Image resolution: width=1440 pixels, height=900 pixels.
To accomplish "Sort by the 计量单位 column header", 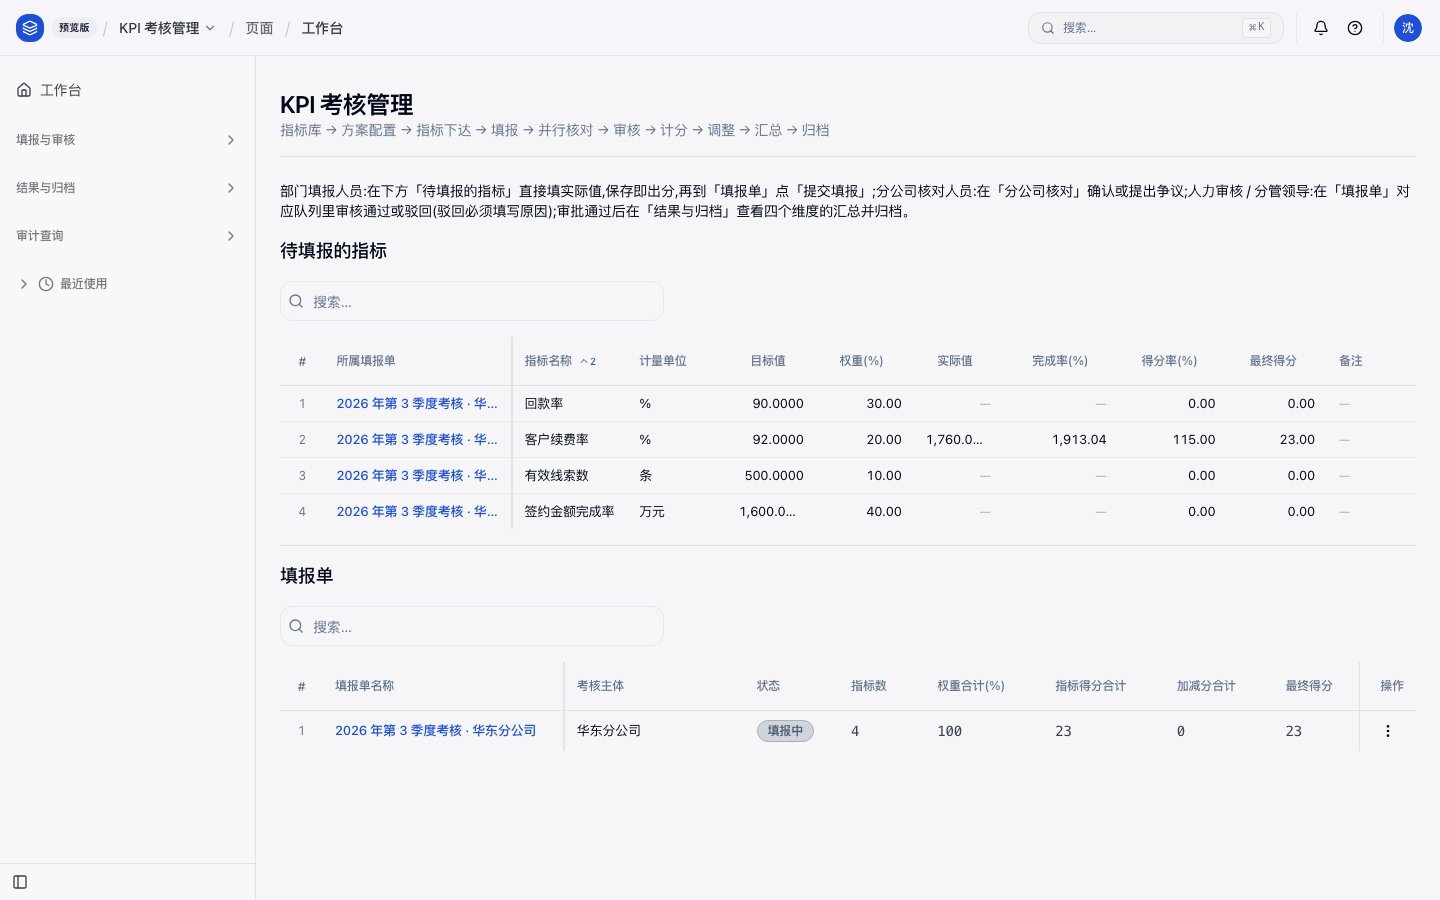I will [x=663, y=361].
